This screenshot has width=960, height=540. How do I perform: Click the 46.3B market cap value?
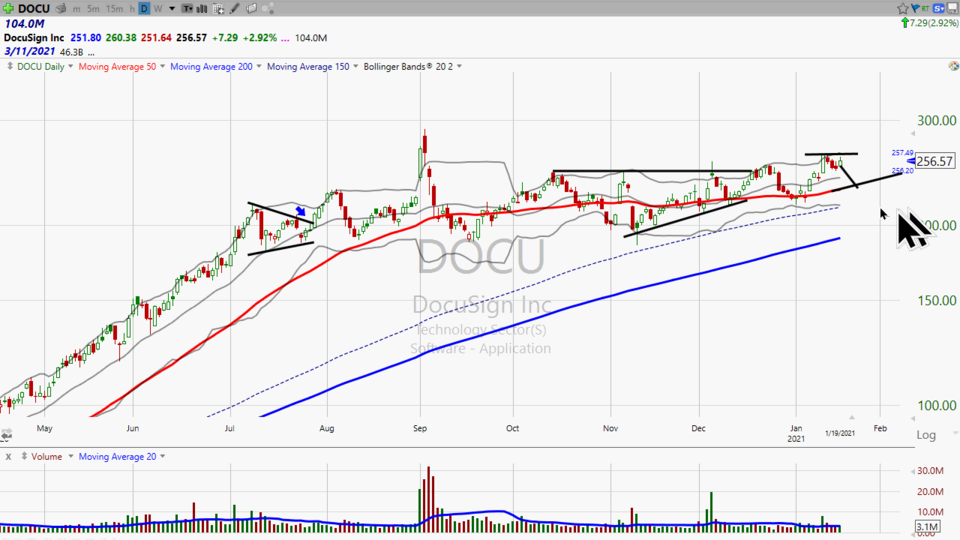(x=71, y=52)
